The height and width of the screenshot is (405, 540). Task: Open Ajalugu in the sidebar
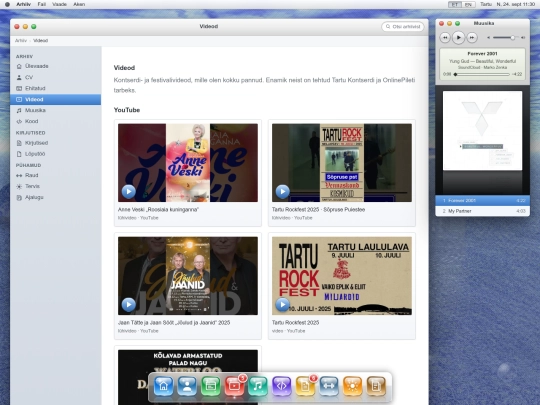coord(55,197)
